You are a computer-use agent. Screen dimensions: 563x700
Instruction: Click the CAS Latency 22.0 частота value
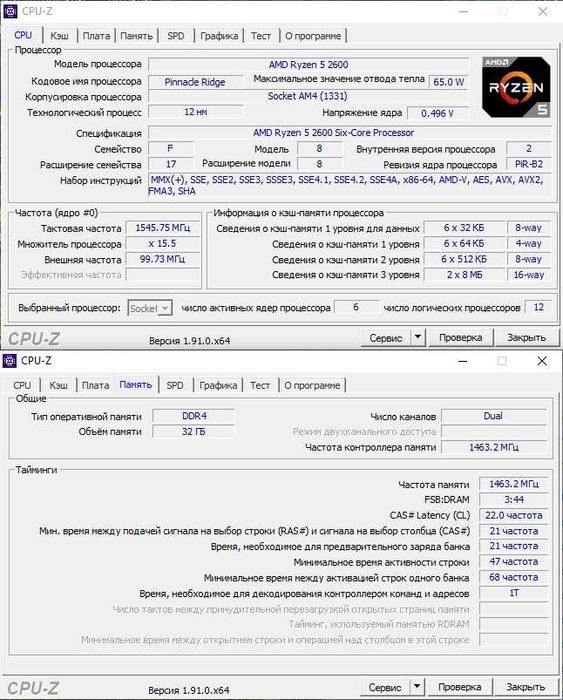513,515
